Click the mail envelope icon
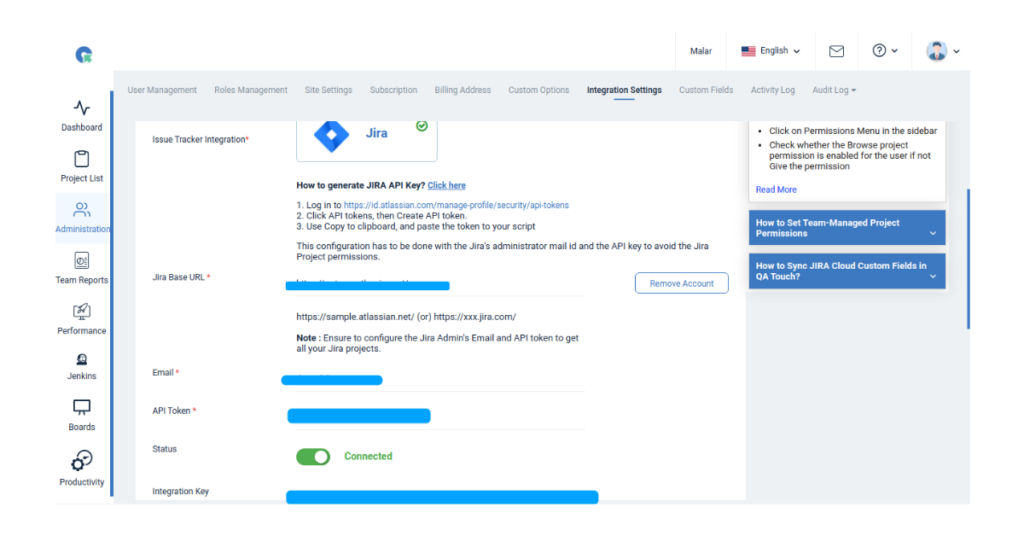This screenshot has height=536, width=1024. click(x=837, y=51)
